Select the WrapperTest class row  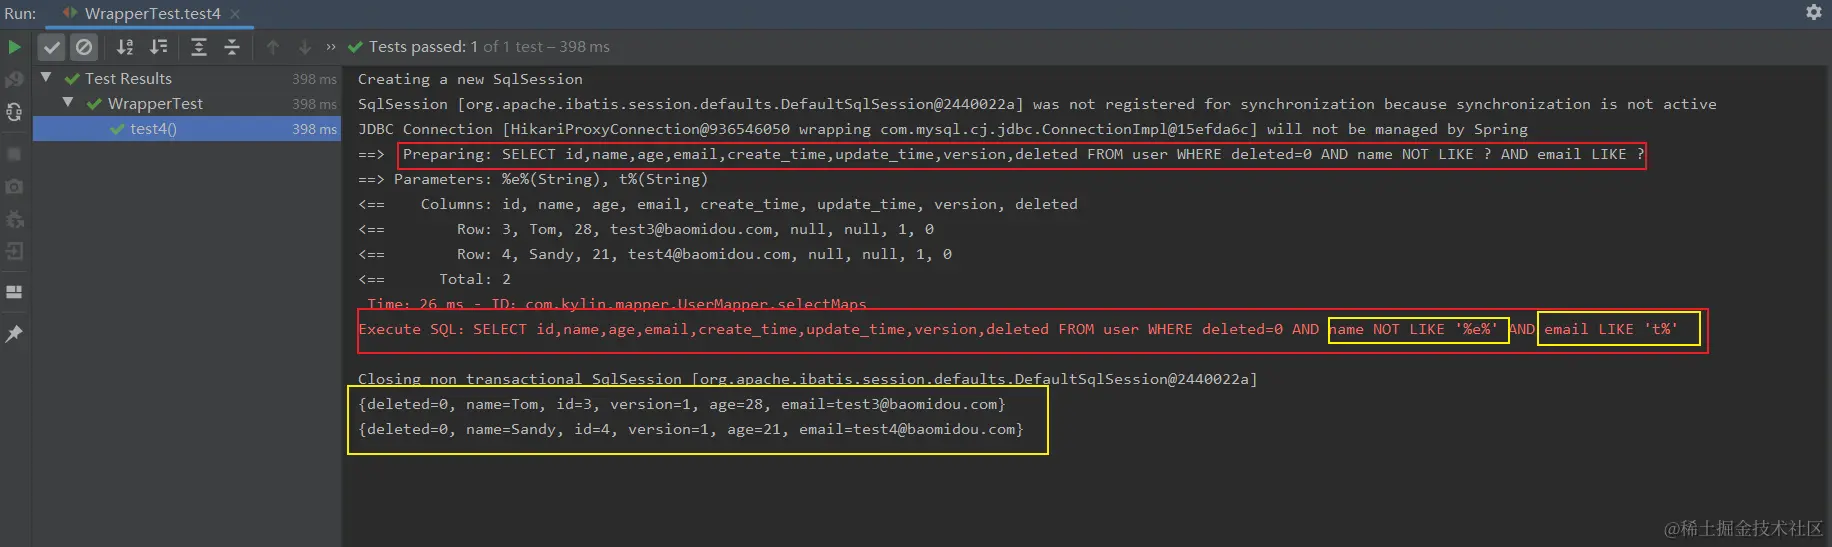(x=187, y=103)
